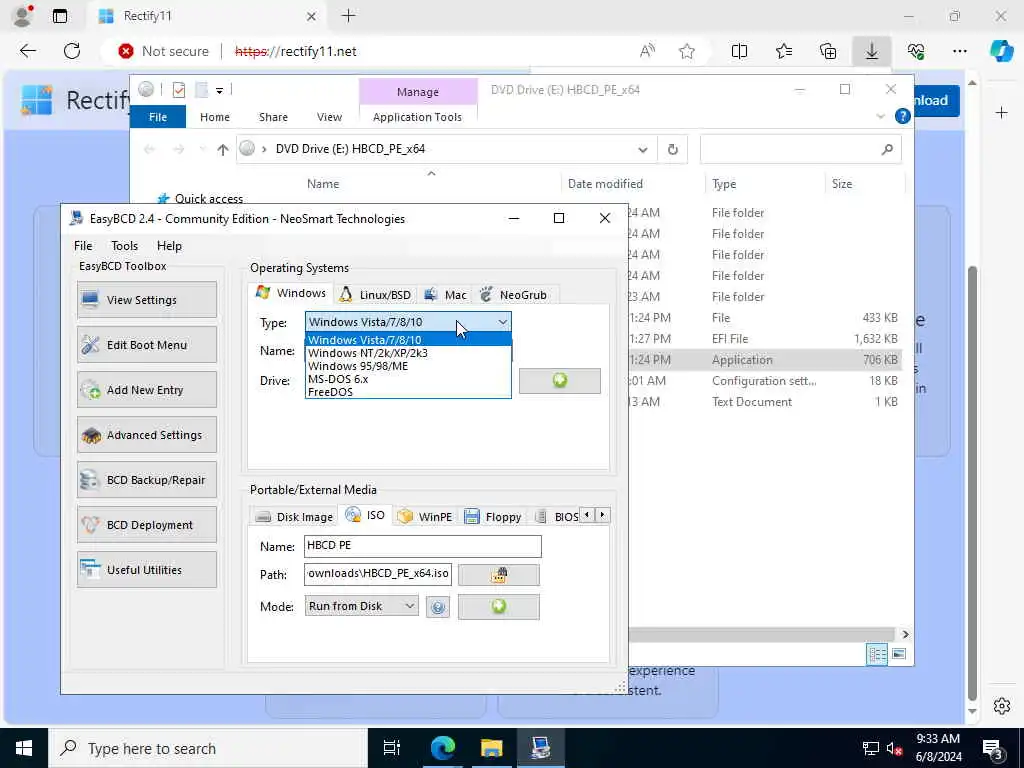Expand the Explorer ribbon chevron
The height and width of the screenshot is (768, 1024).
click(x=880, y=116)
